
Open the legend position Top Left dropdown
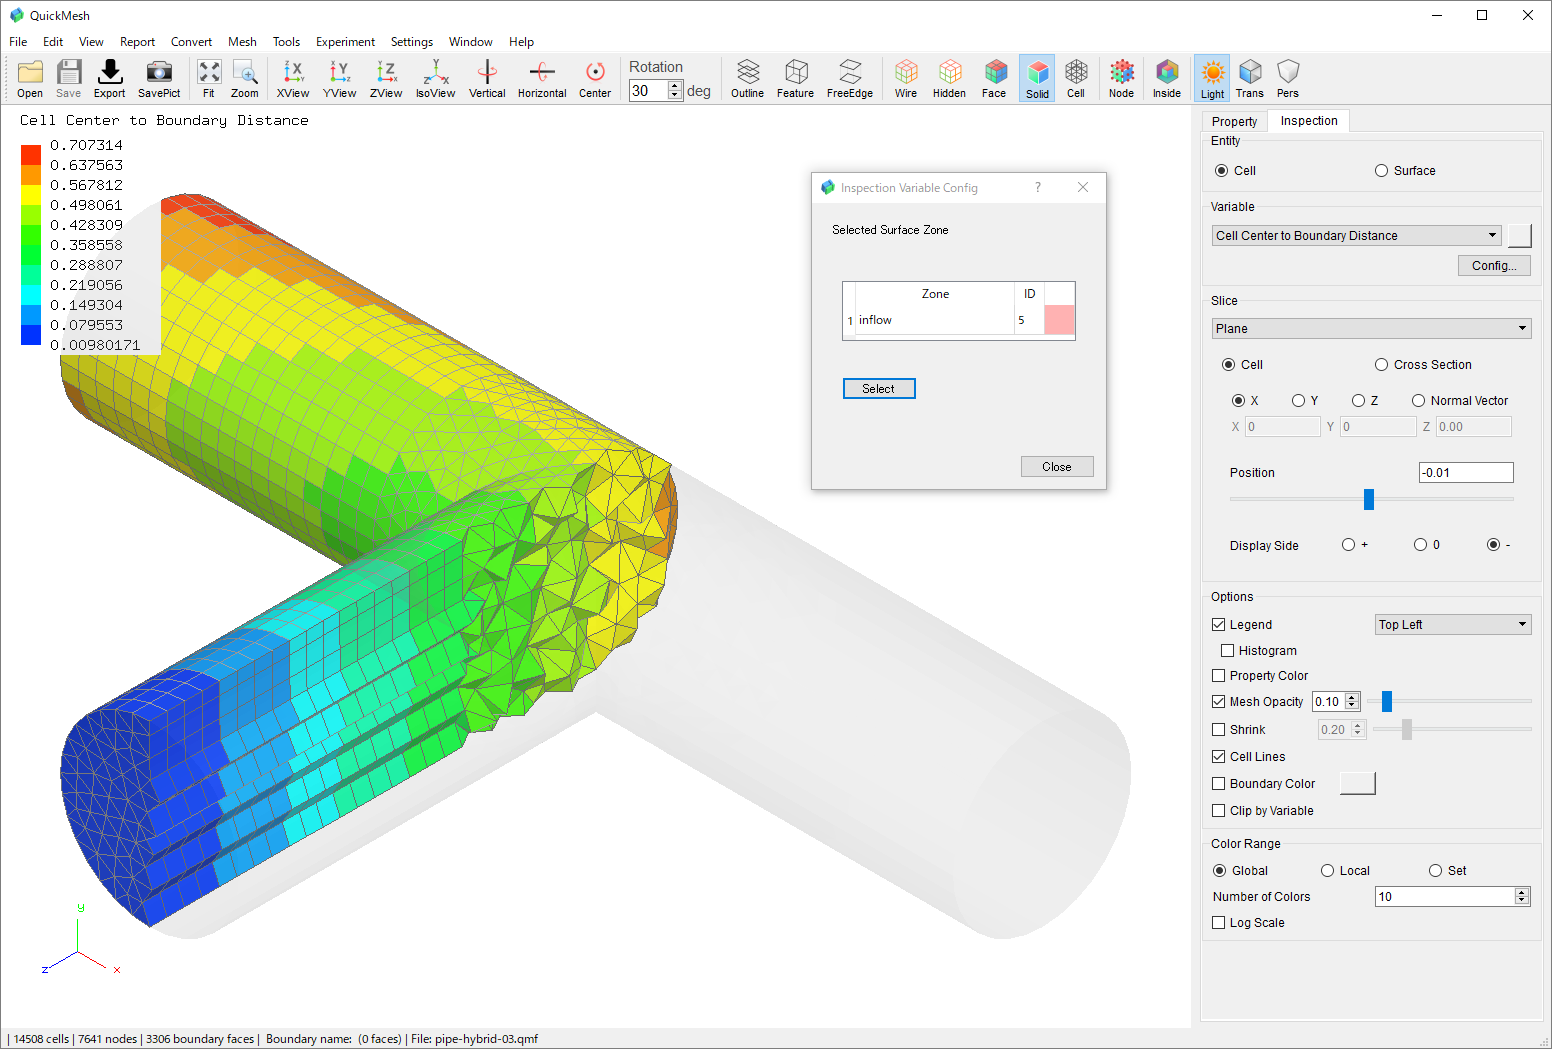click(1453, 625)
